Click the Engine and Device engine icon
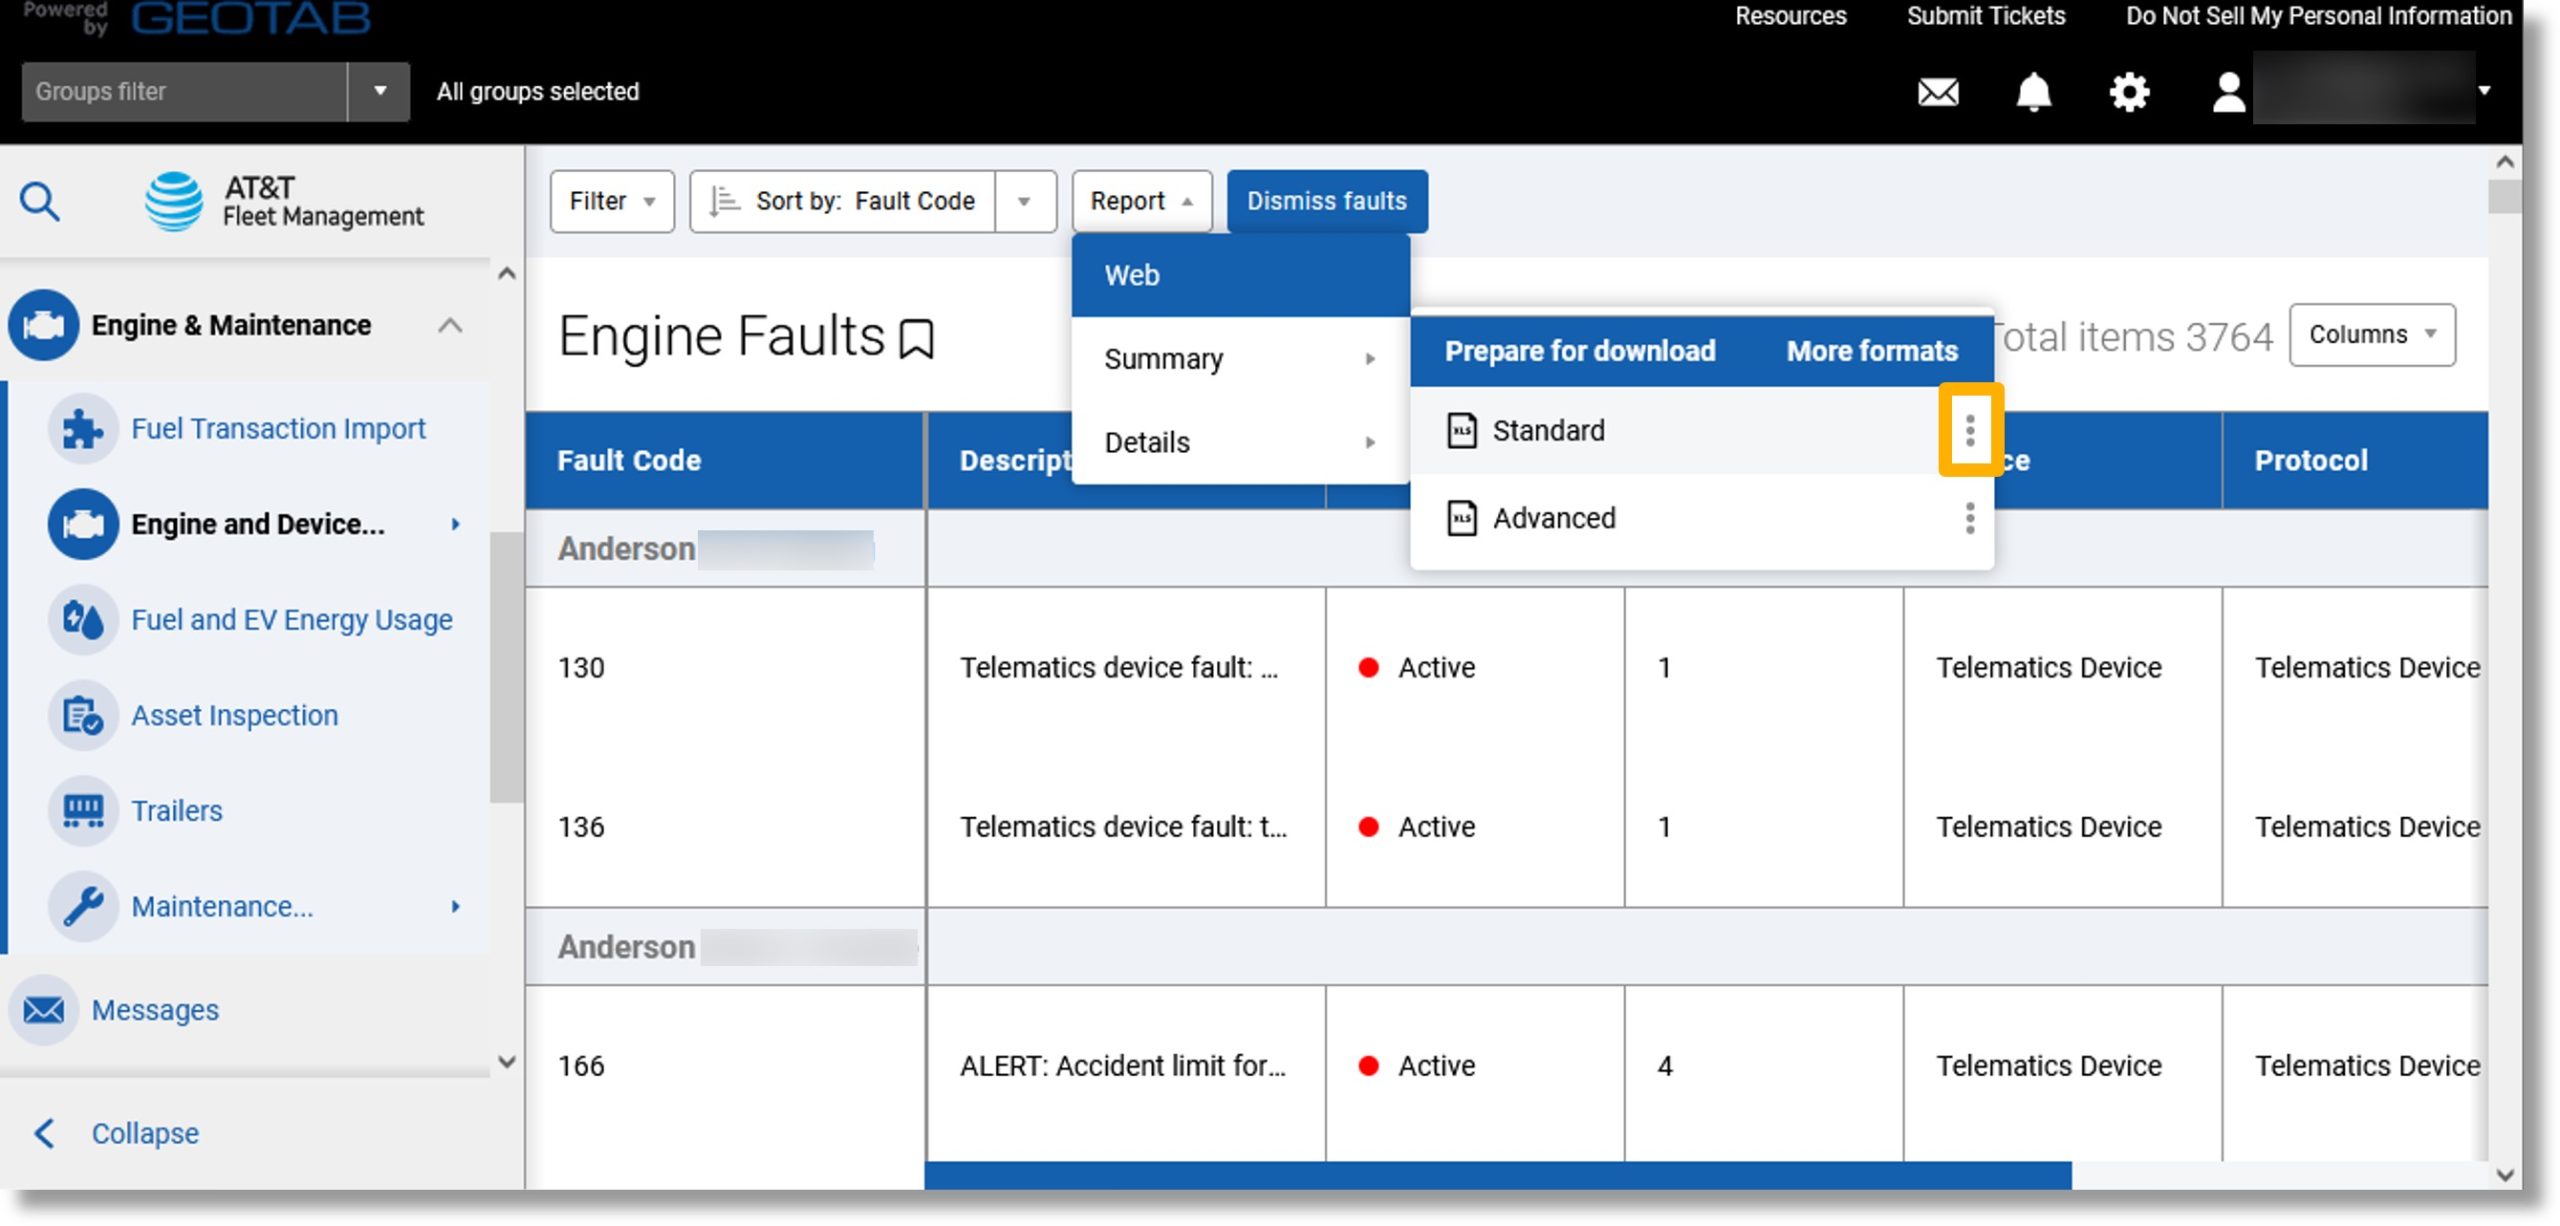The image size is (2560, 1226). click(83, 524)
